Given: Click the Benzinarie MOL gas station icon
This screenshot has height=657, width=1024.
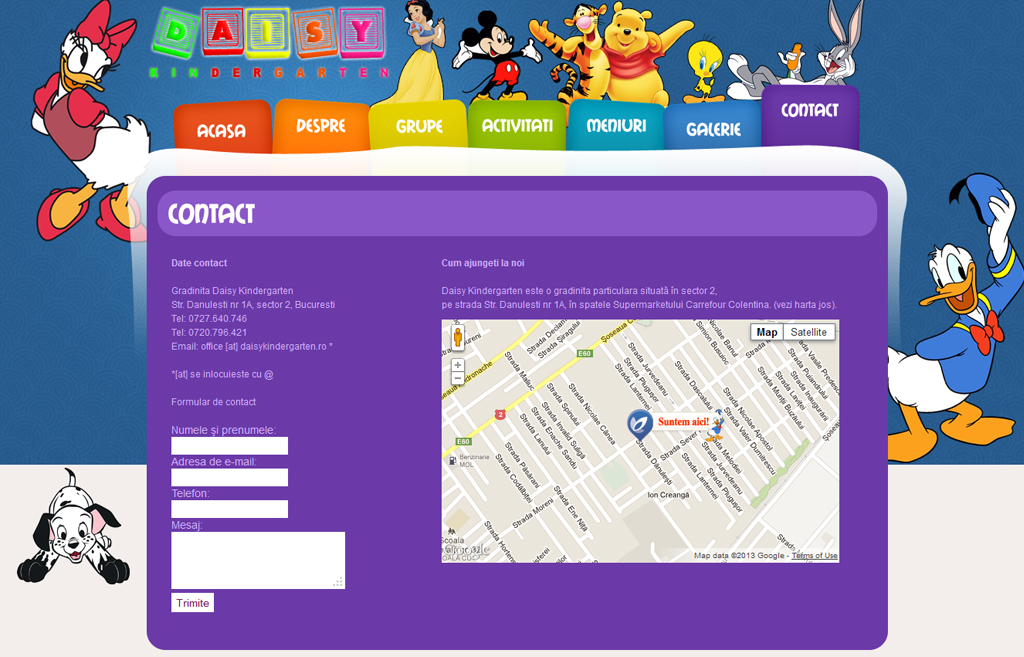Looking at the screenshot, I should (x=454, y=460).
